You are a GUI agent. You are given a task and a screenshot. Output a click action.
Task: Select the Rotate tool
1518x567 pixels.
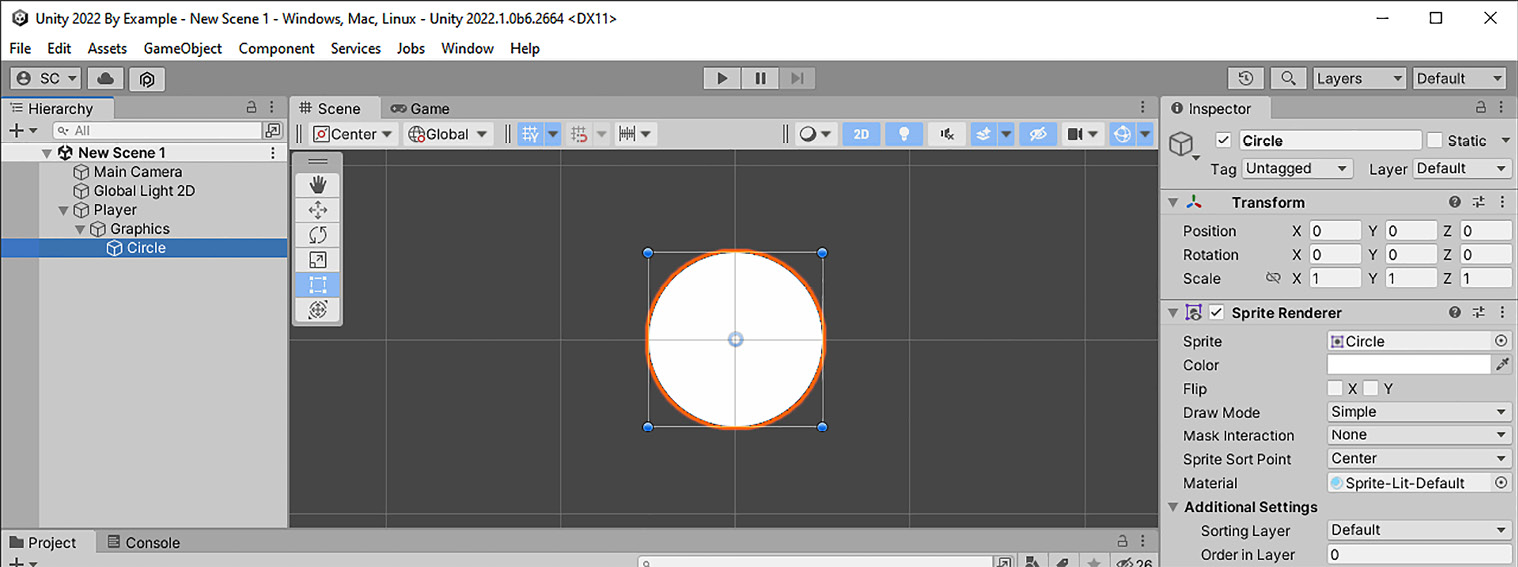pyautogui.click(x=318, y=235)
